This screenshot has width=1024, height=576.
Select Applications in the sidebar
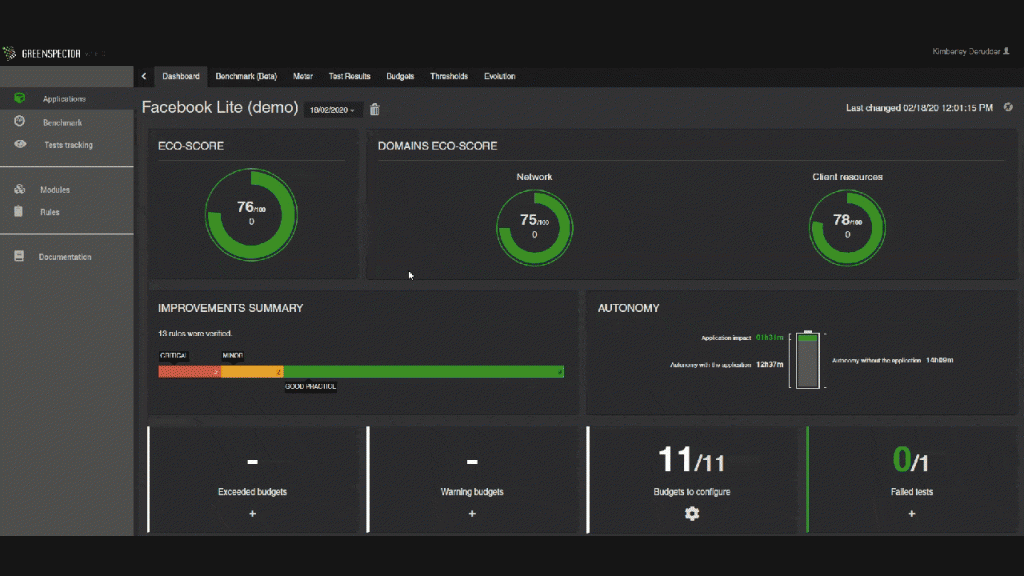pos(64,99)
